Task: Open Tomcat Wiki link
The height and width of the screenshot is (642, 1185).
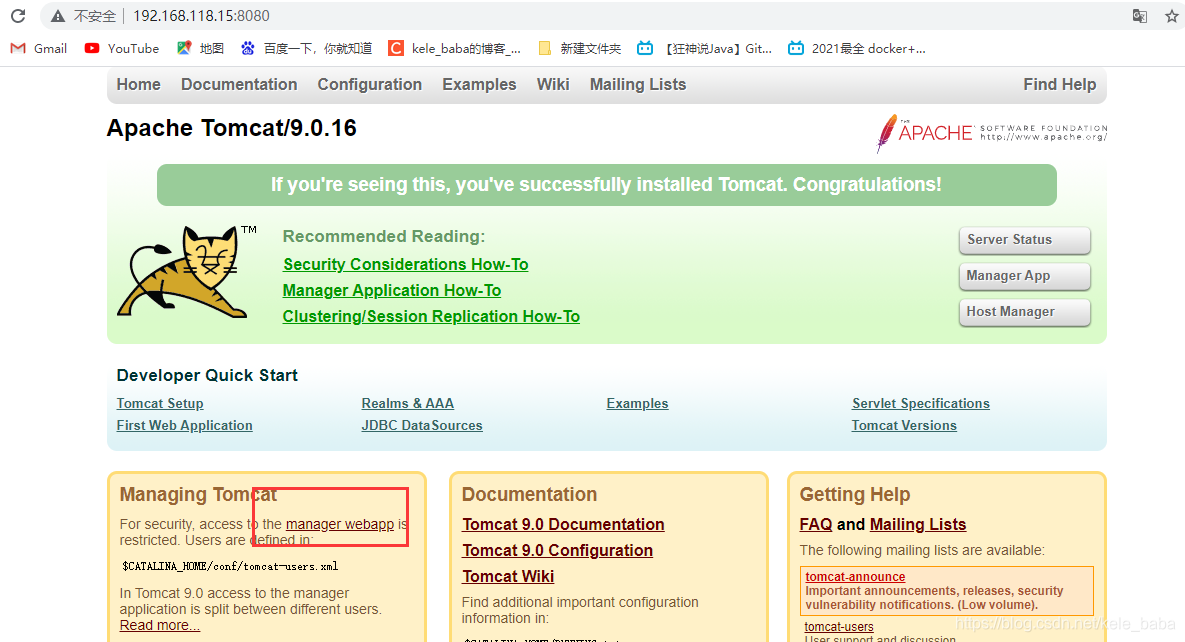Action: click(x=508, y=576)
